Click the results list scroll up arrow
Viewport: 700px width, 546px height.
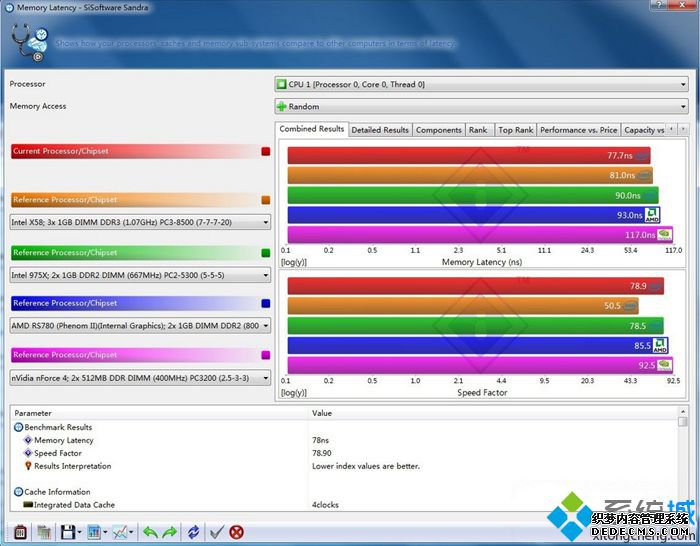[683, 411]
